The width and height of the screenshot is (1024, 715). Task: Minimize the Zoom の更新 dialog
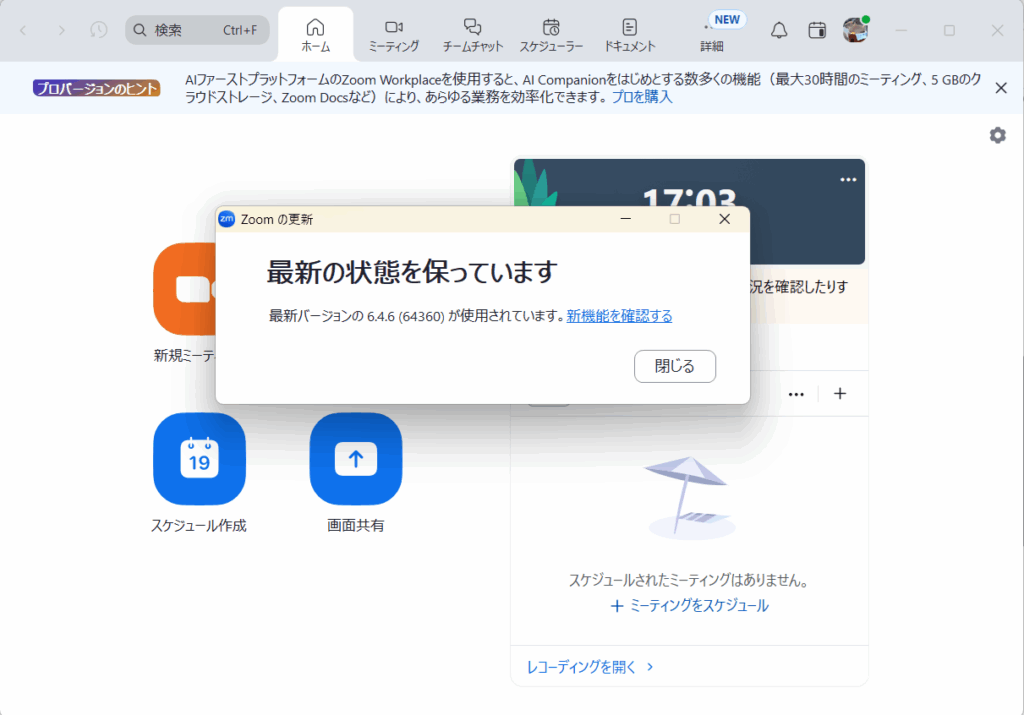point(626,219)
